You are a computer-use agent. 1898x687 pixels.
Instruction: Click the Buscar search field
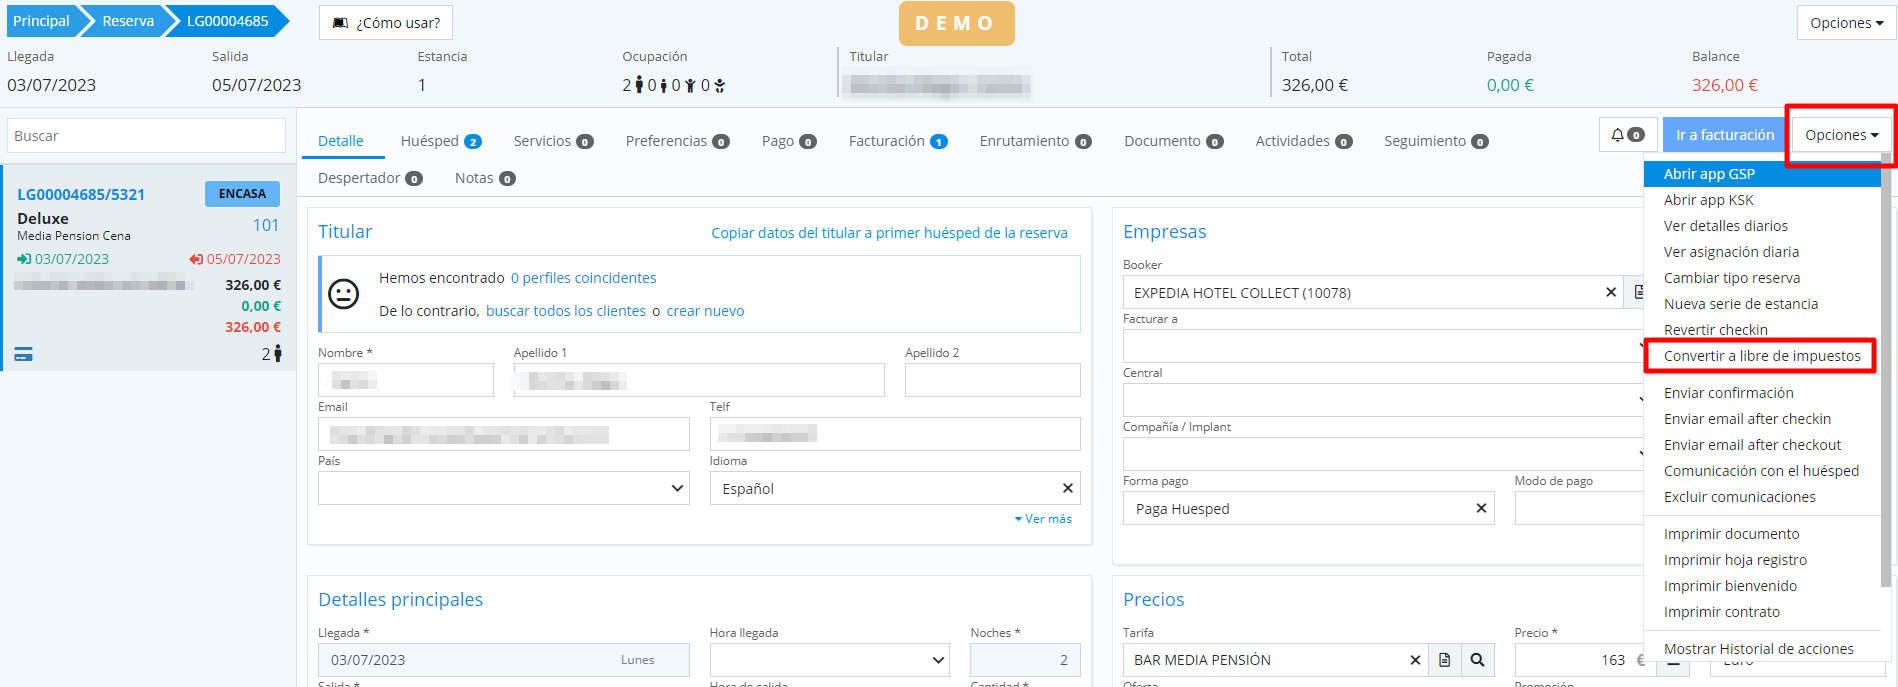[x=146, y=136]
